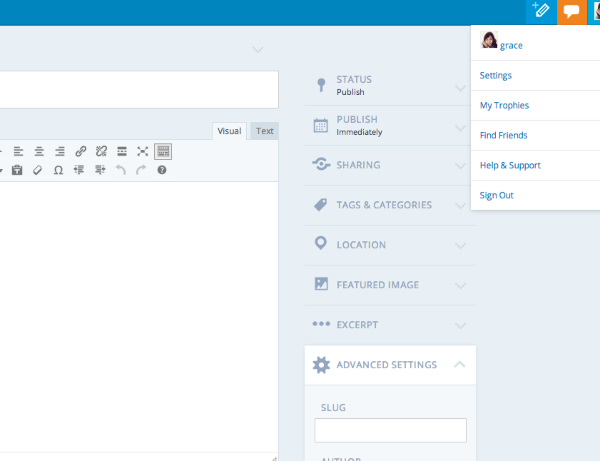The image size is (600, 461).
Task: Click the remove link icon
Action: click(101, 151)
